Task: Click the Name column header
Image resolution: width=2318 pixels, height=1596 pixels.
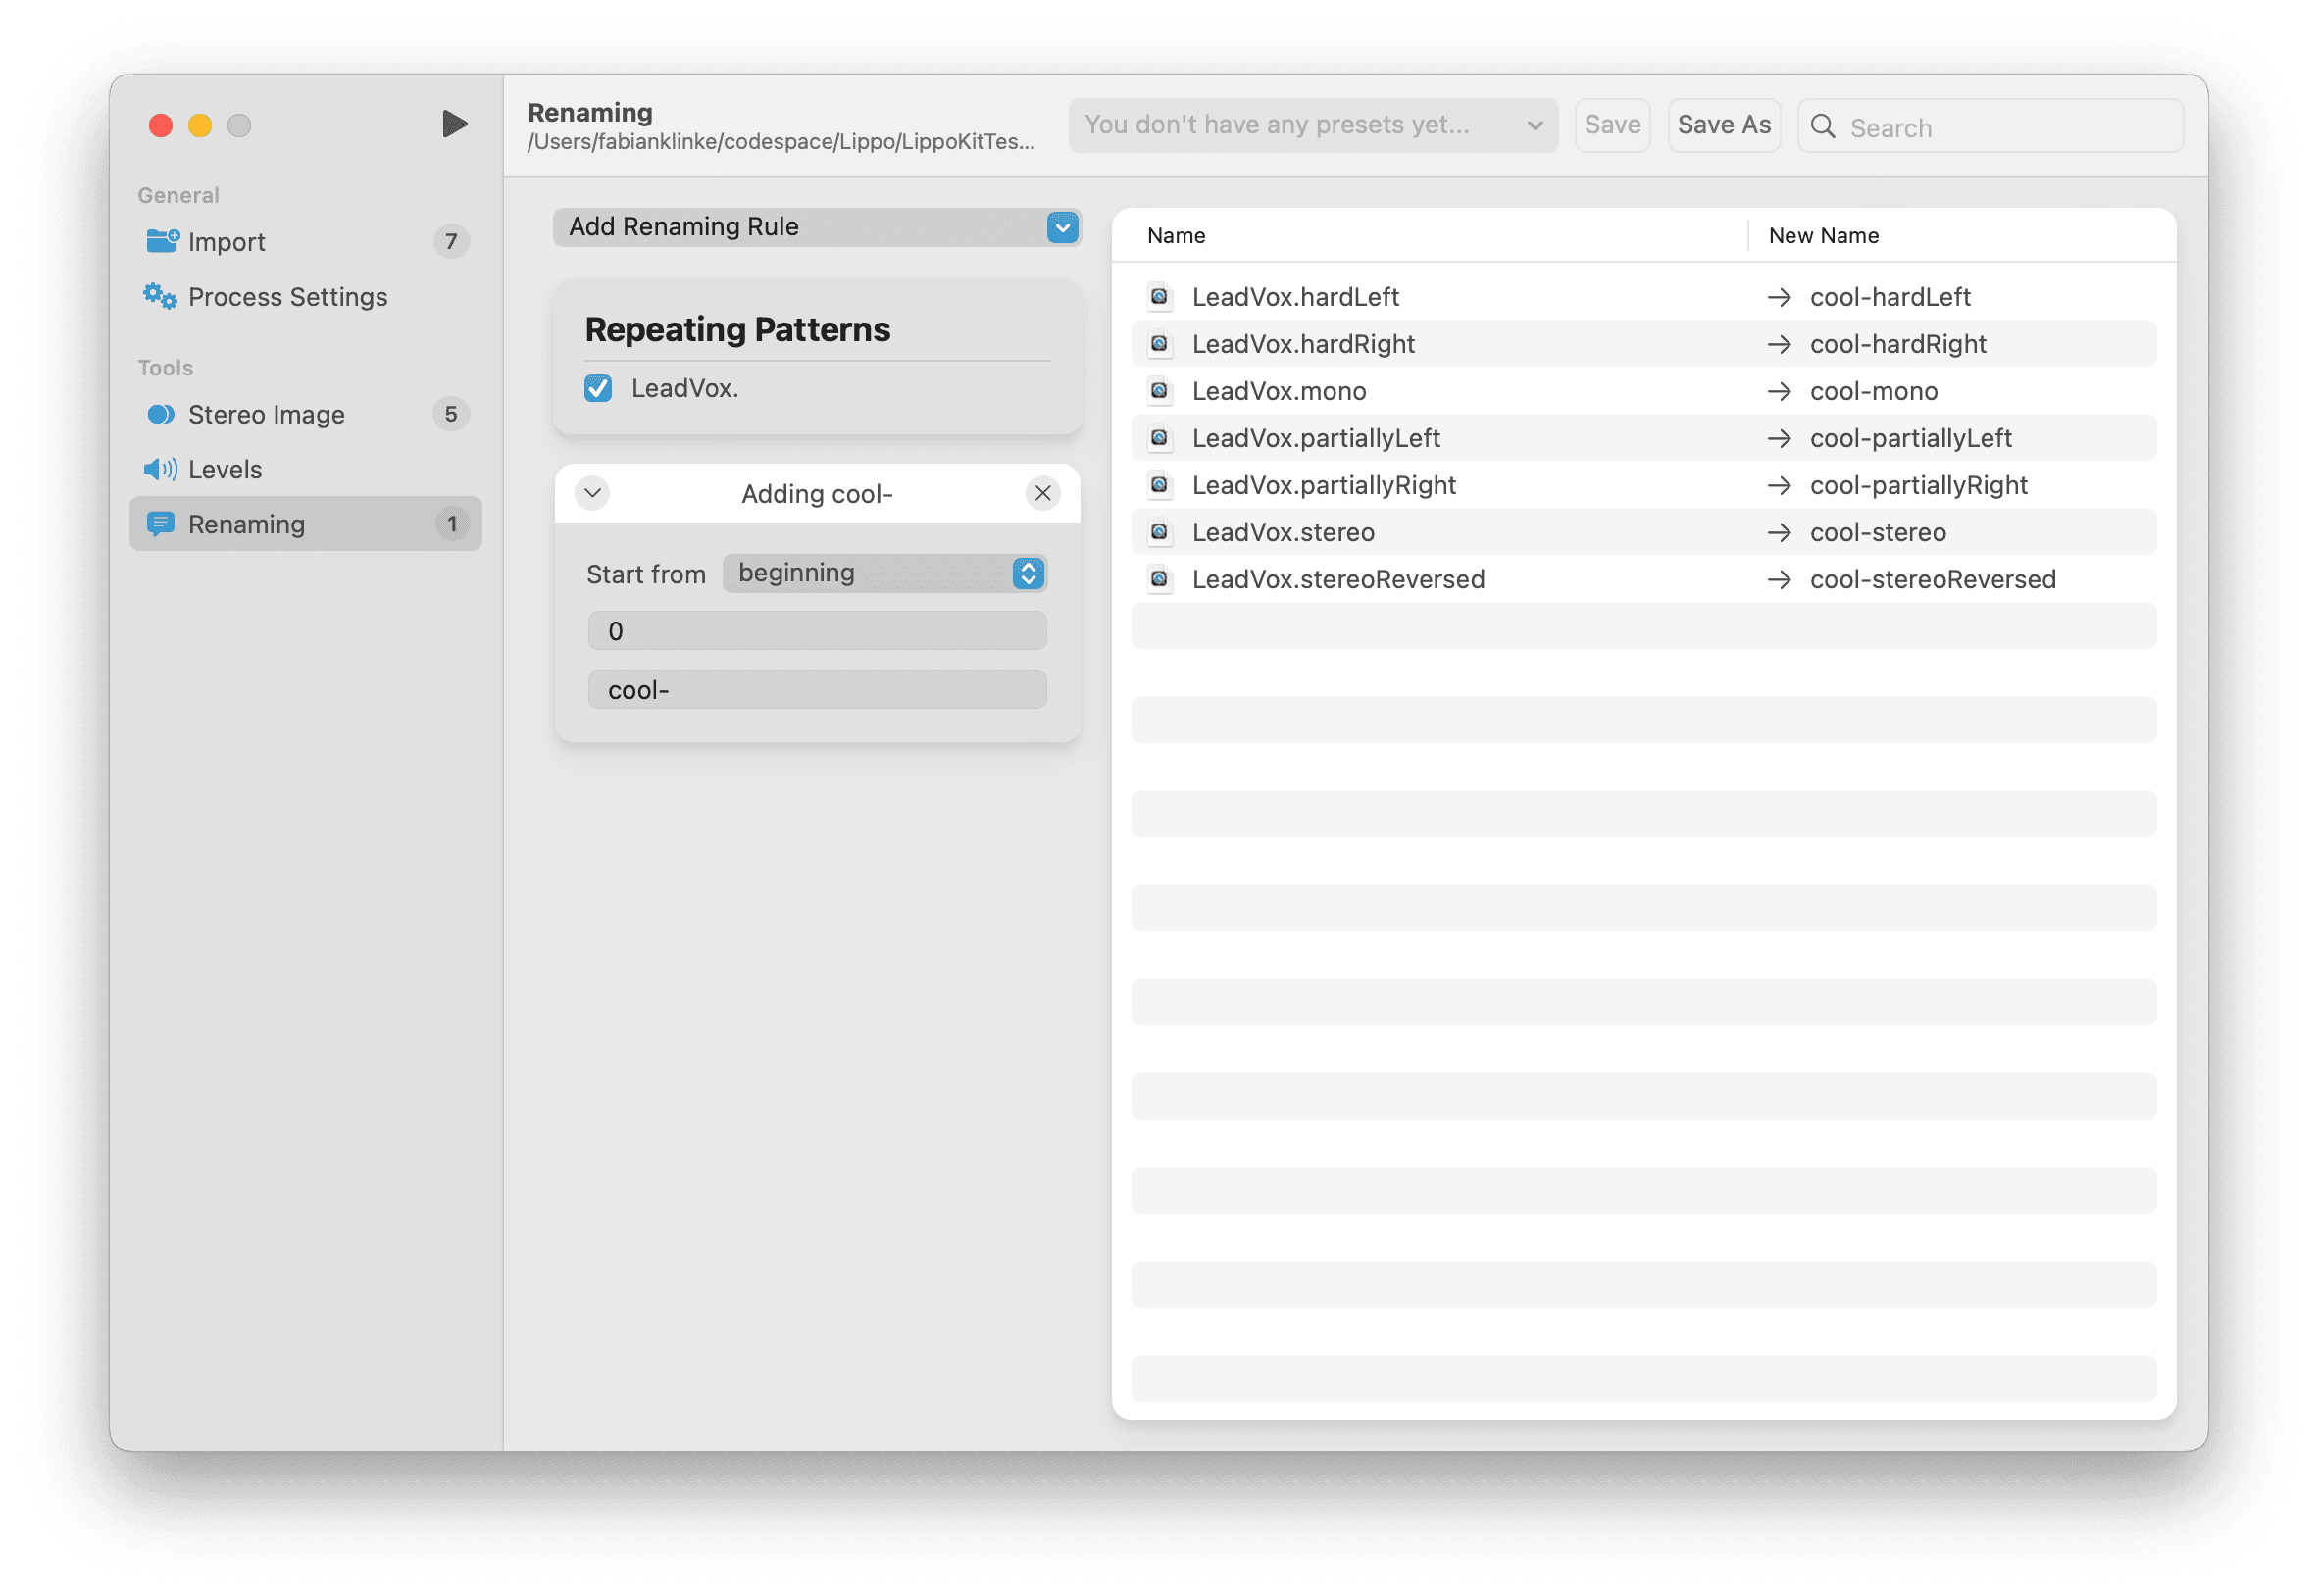Action: point(1176,236)
